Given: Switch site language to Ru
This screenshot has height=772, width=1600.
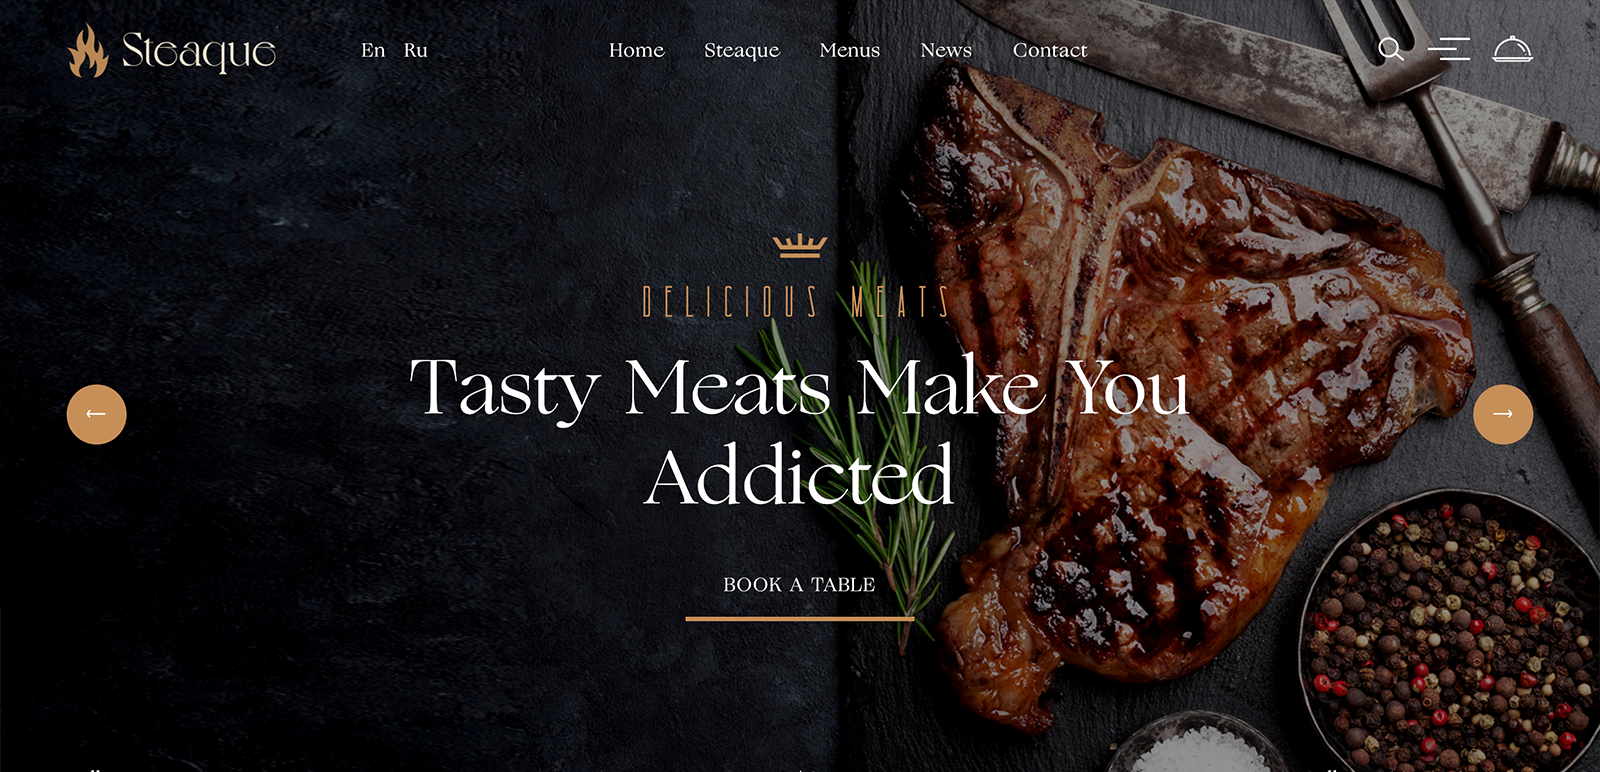Looking at the screenshot, I should (416, 50).
